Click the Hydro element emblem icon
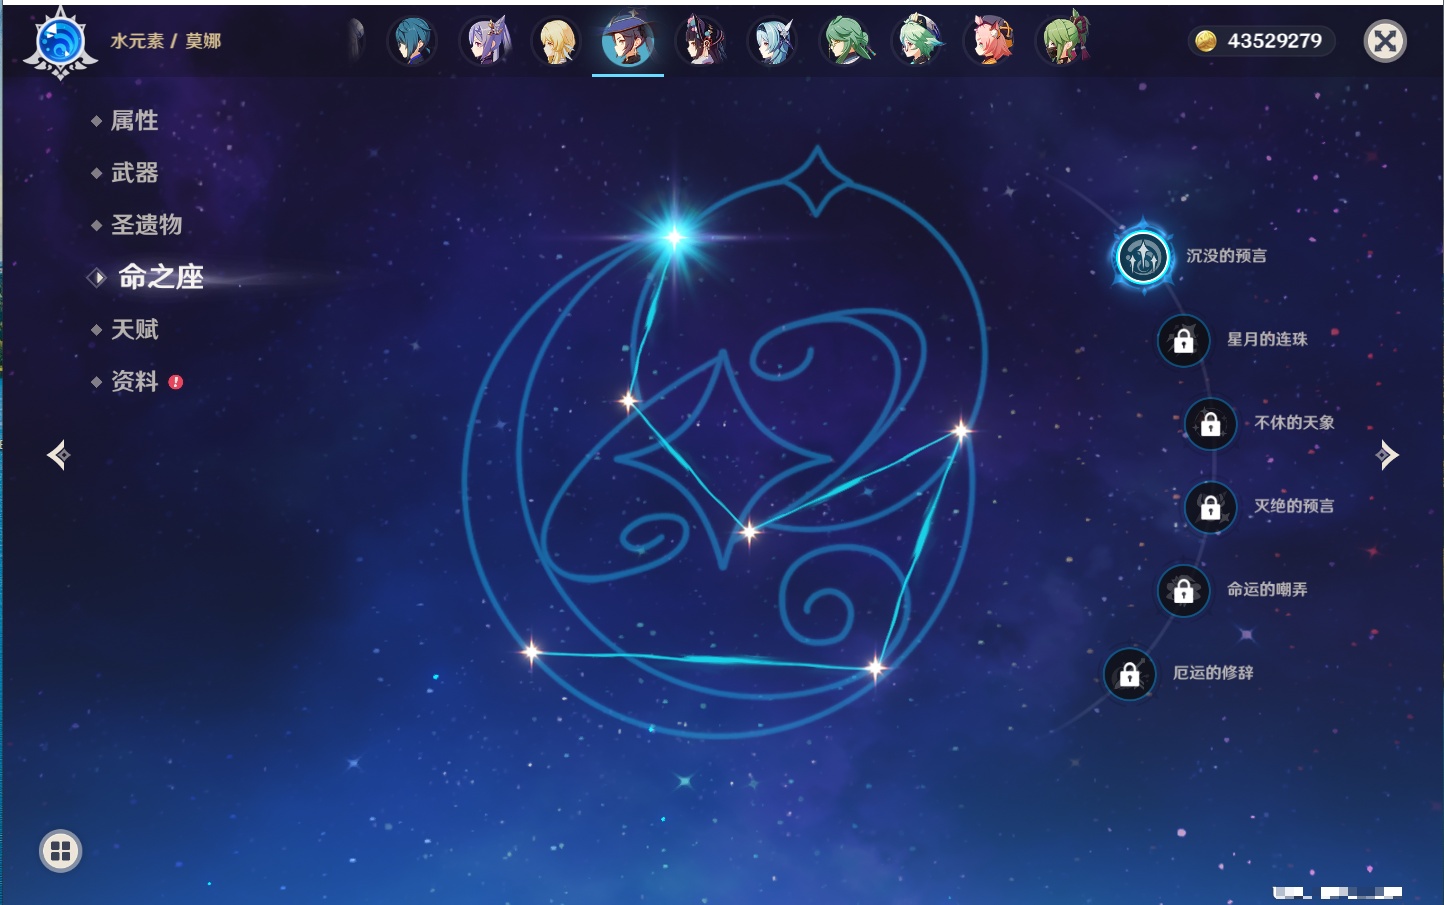Viewport: 1444px width, 905px height. coord(60,43)
